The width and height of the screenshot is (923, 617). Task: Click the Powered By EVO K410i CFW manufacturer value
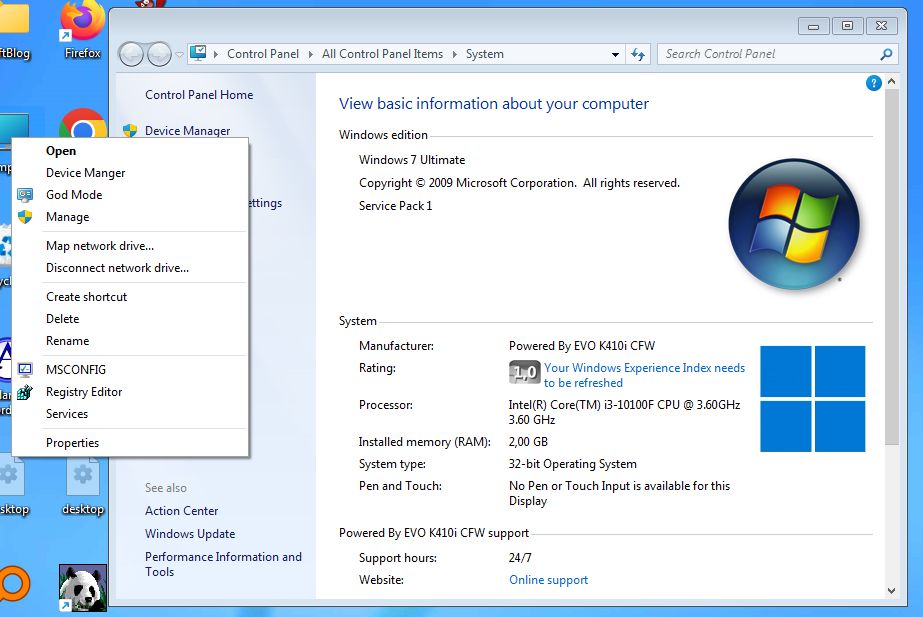[x=582, y=346]
